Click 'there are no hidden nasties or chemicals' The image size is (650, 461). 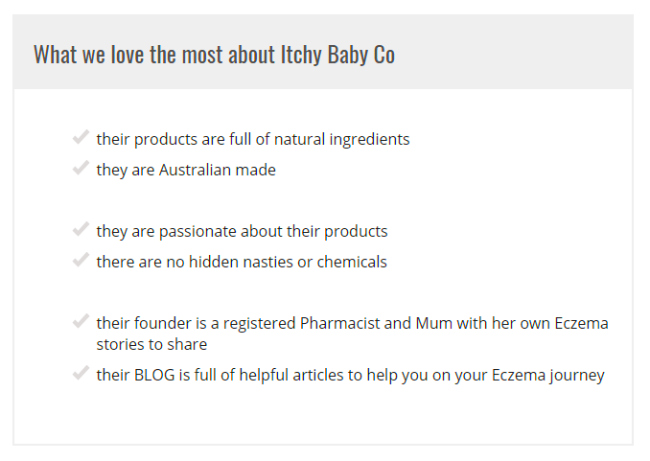(x=242, y=262)
